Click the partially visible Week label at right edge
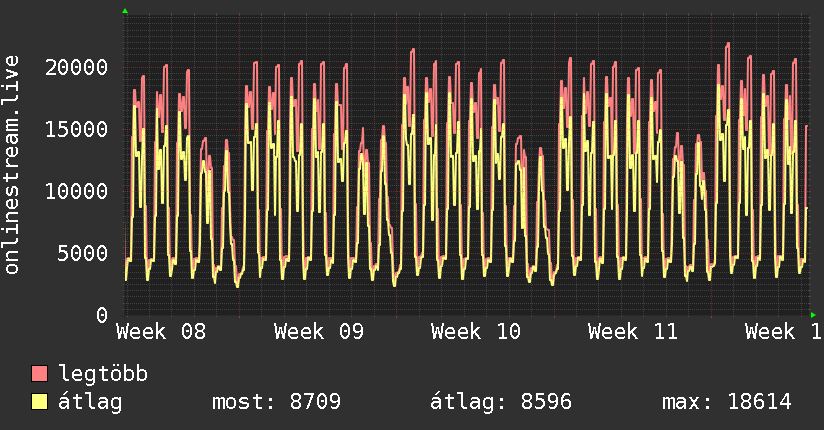This screenshot has width=824, height=430. tap(784, 332)
